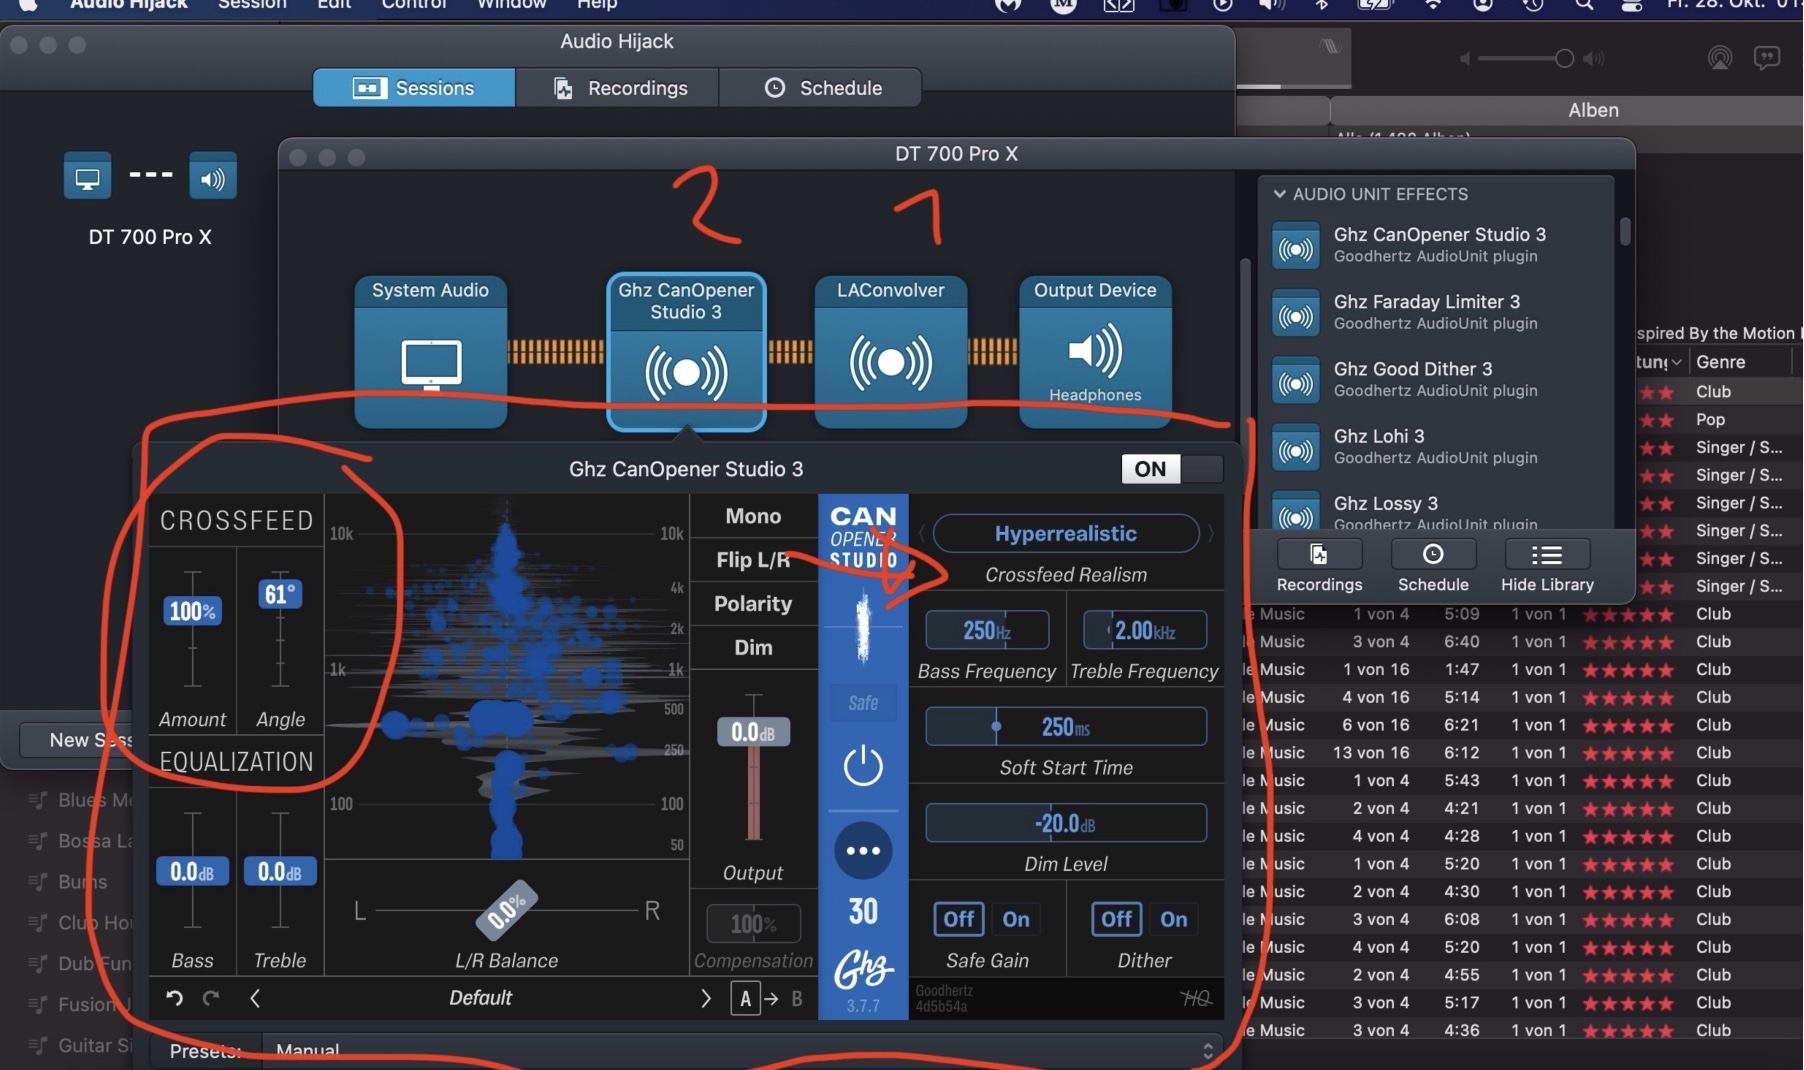Open the three-dots options button in CanOpener
The width and height of the screenshot is (1804, 1070).
(863, 851)
